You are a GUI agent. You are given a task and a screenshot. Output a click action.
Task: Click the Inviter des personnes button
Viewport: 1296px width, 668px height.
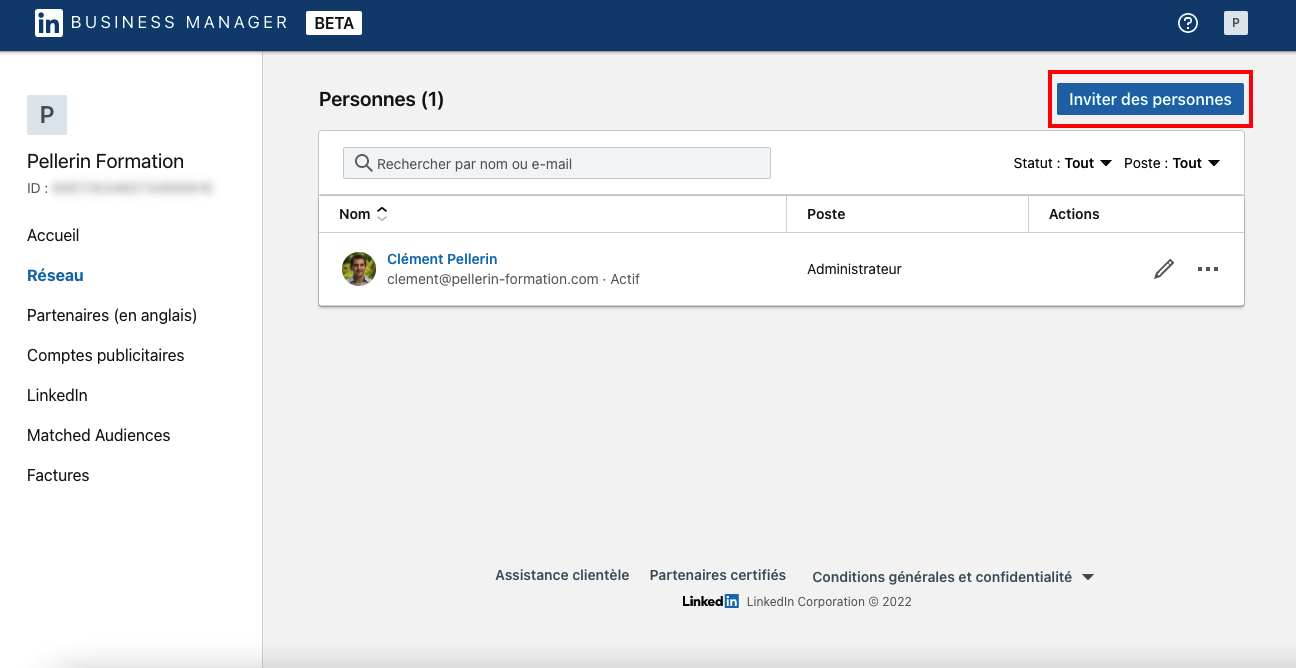(1150, 100)
